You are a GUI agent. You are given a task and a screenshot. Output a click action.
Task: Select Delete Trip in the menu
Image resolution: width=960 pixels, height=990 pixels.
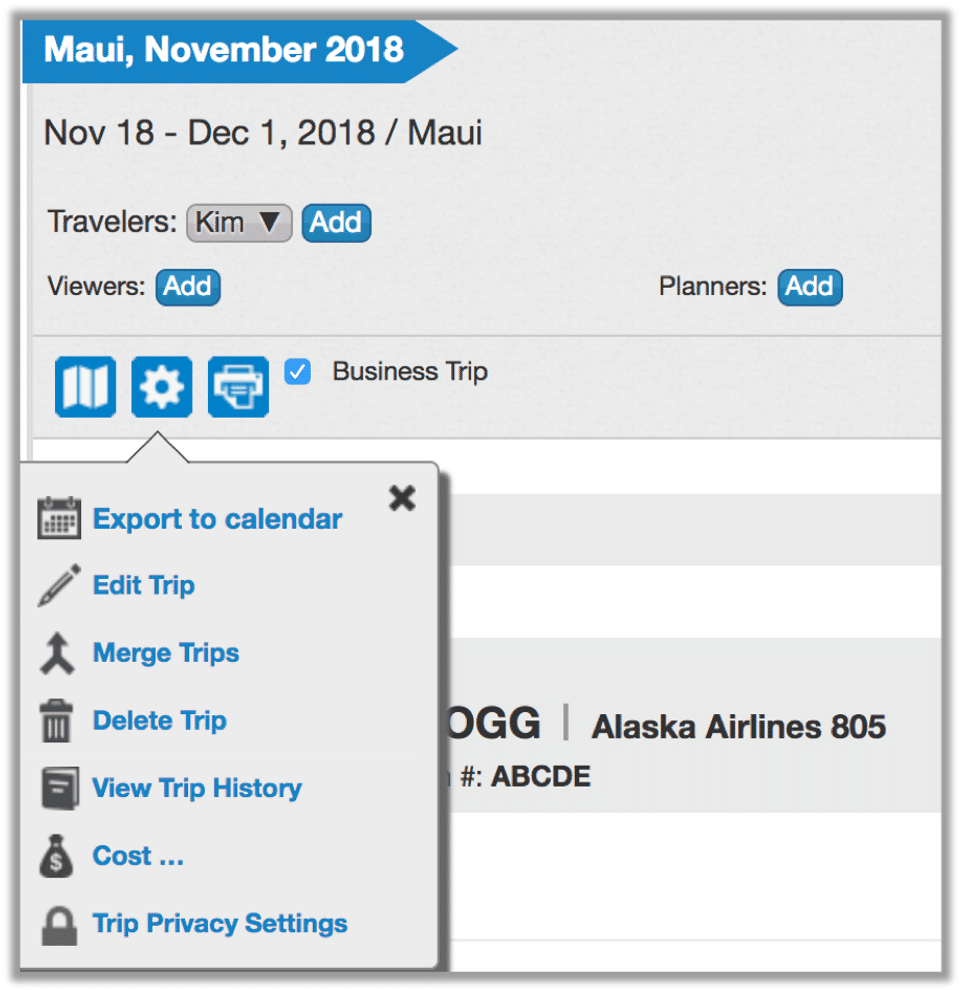pyautogui.click(x=159, y=720)
